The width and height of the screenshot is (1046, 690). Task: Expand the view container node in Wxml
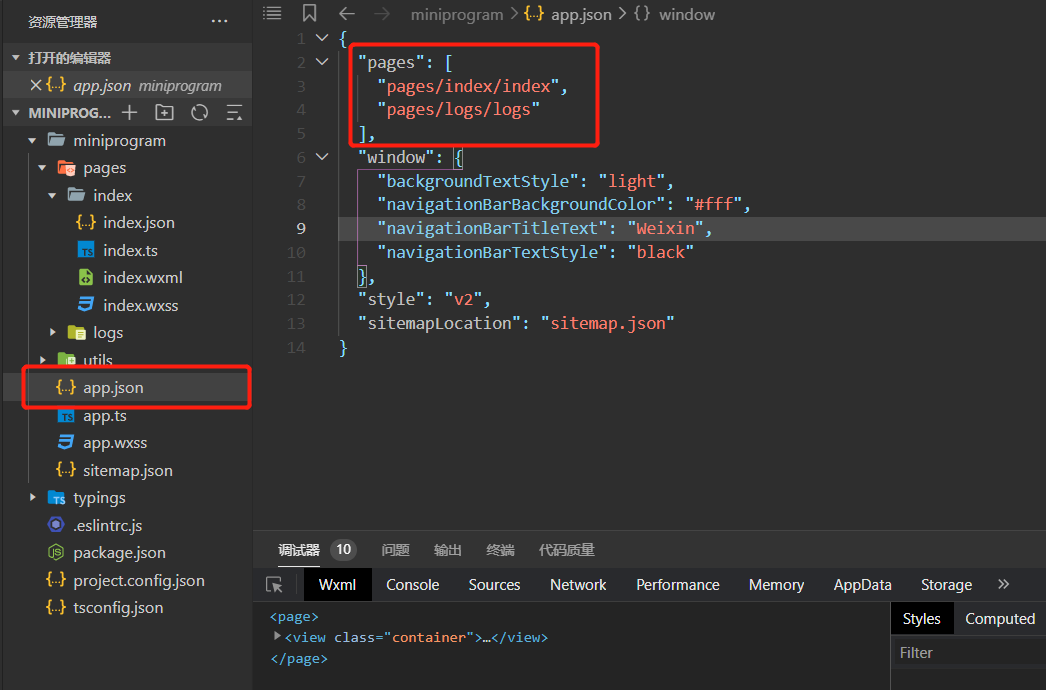tap(277, 637)
